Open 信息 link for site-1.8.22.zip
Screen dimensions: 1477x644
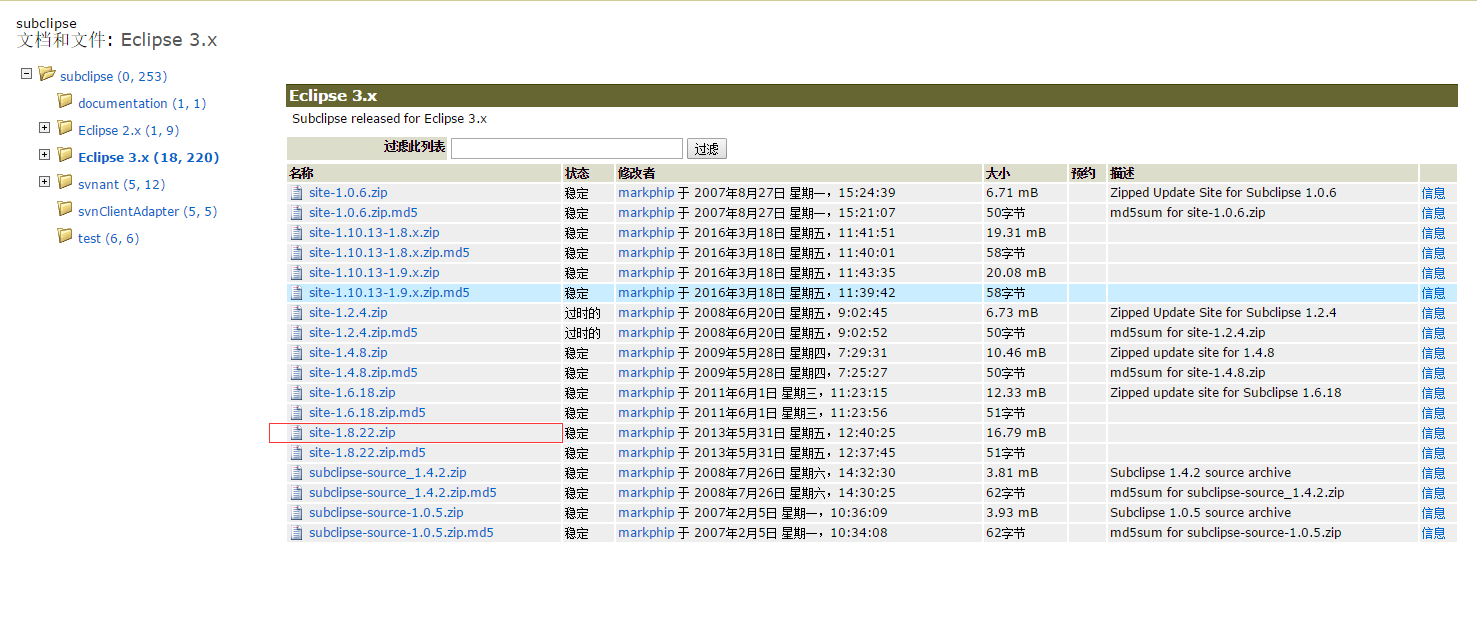pyautogui.click(x=1433, y=433)
